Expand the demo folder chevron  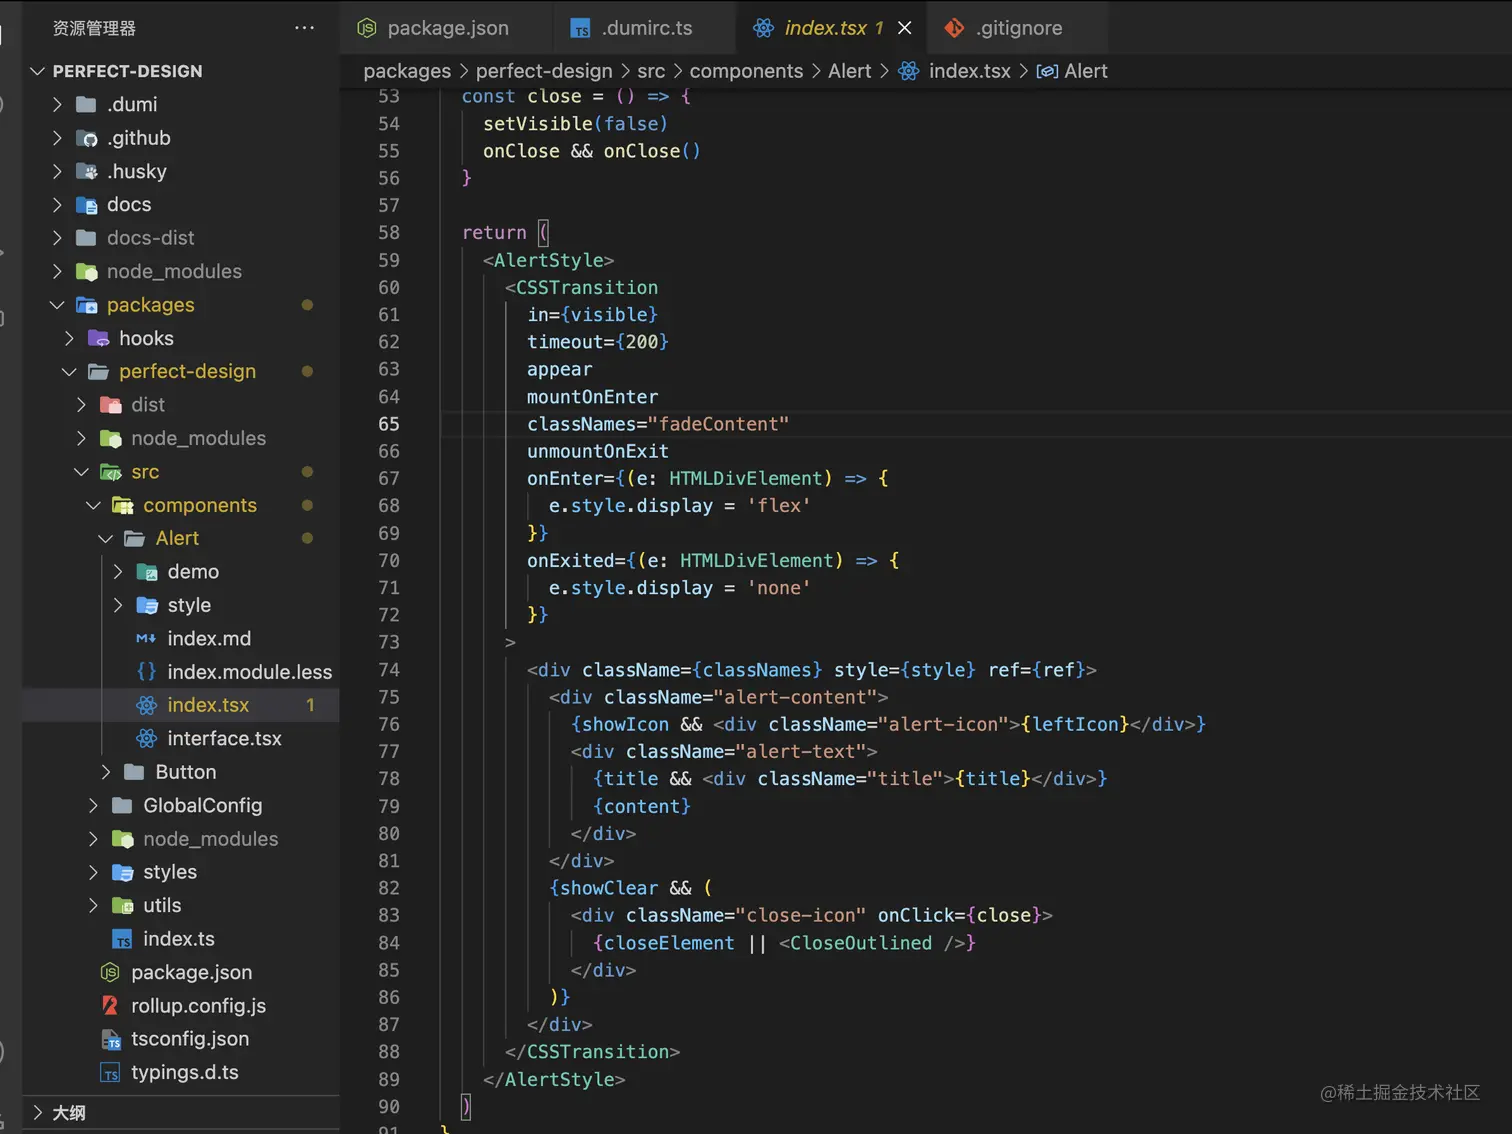[118, 572]
